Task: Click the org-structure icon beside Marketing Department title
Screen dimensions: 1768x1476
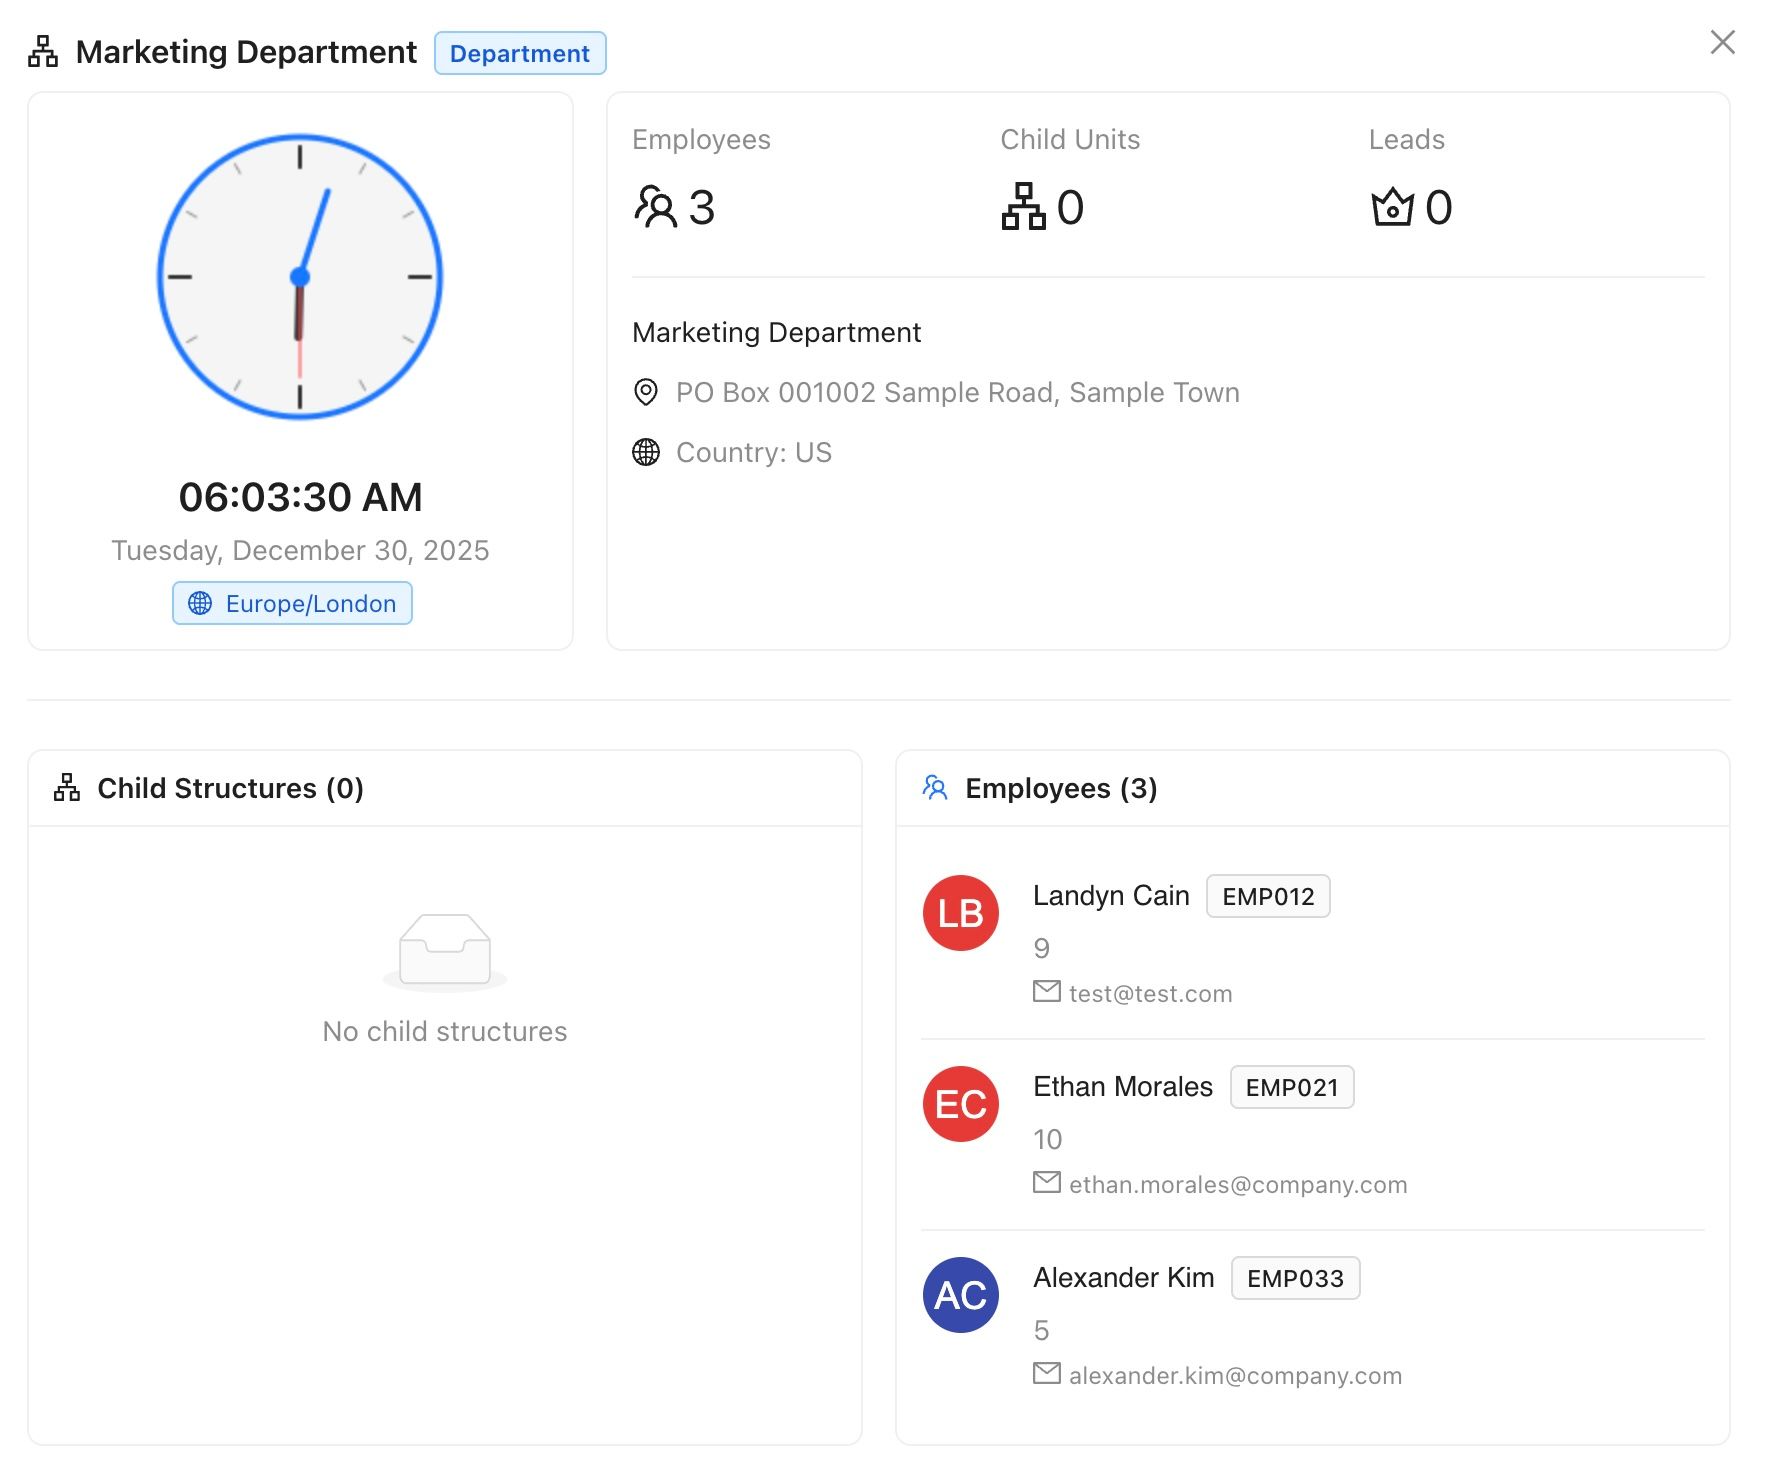Action: coord(43,52)
